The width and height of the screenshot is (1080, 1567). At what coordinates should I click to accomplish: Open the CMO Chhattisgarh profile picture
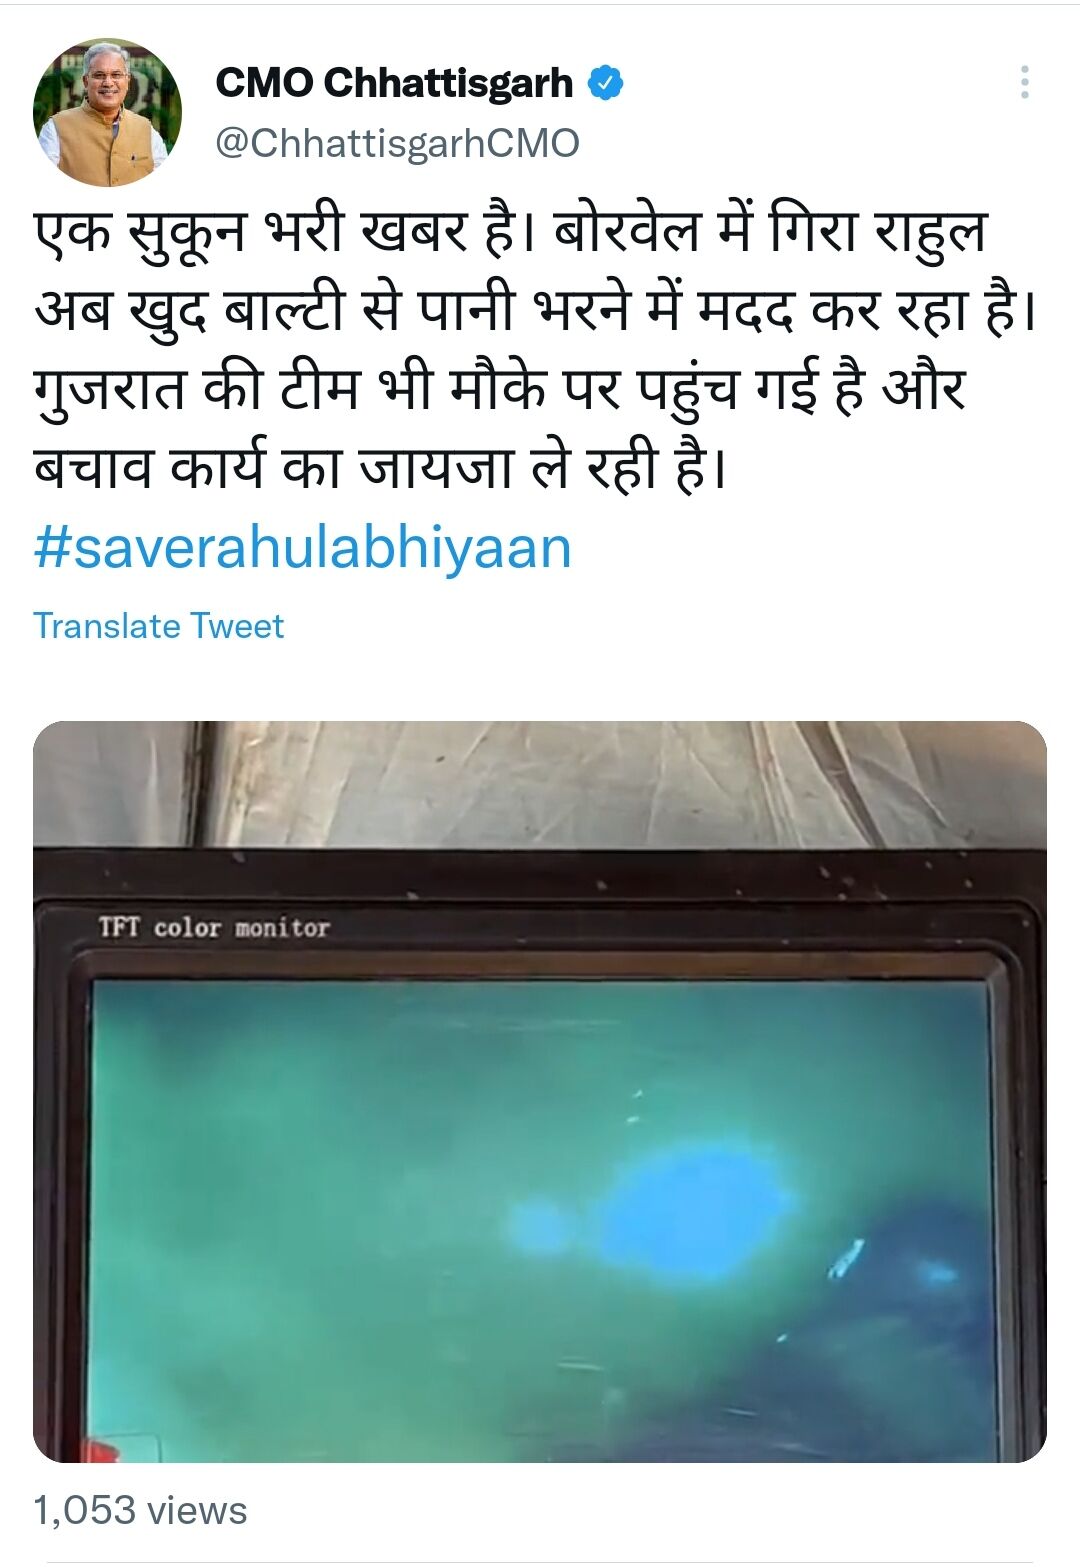tap(108, 113)
